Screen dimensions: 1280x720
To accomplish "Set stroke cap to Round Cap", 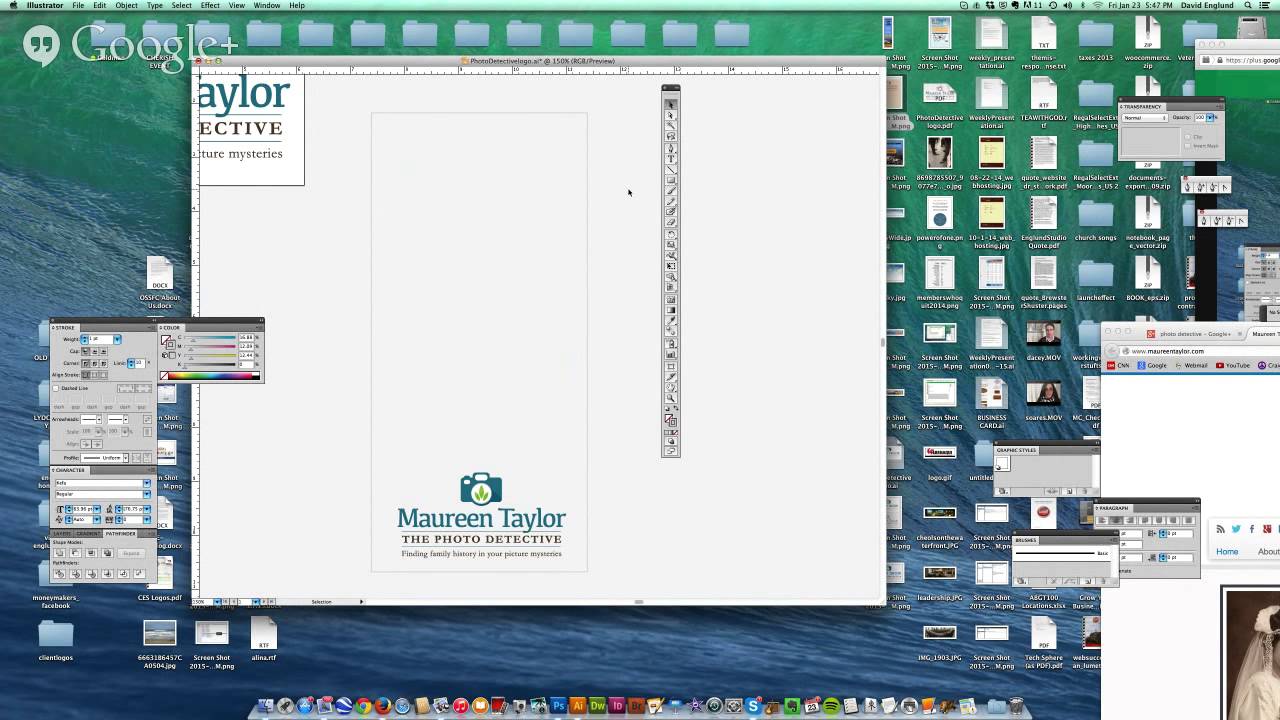I will (x=93, y=351).
